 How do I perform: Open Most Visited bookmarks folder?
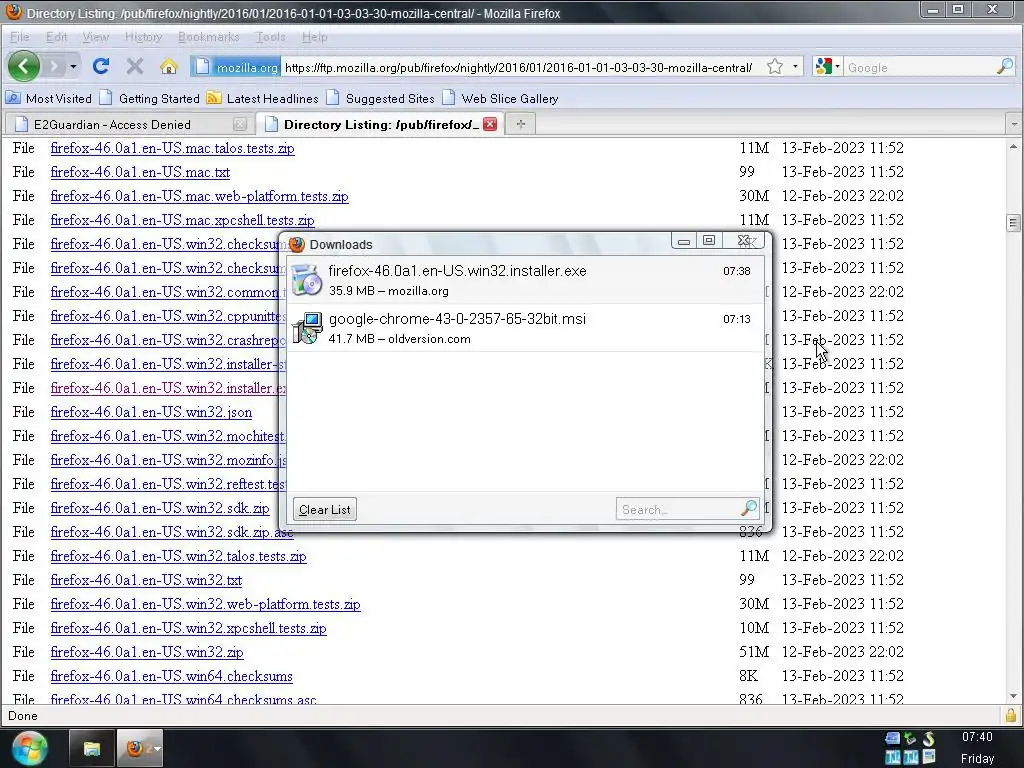[x=49, y=99]
